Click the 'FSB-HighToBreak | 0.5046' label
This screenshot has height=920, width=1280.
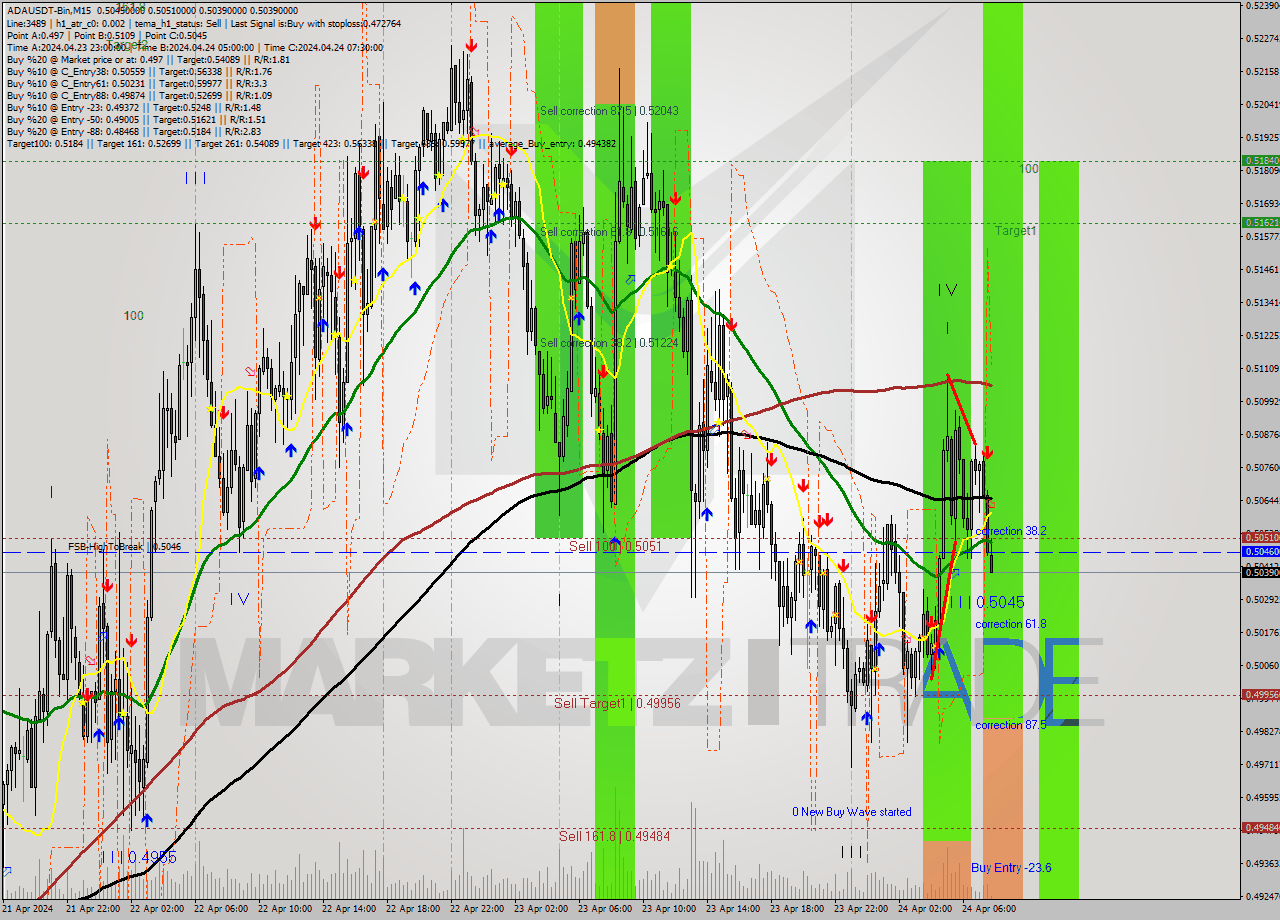click(x=125, y=547)
